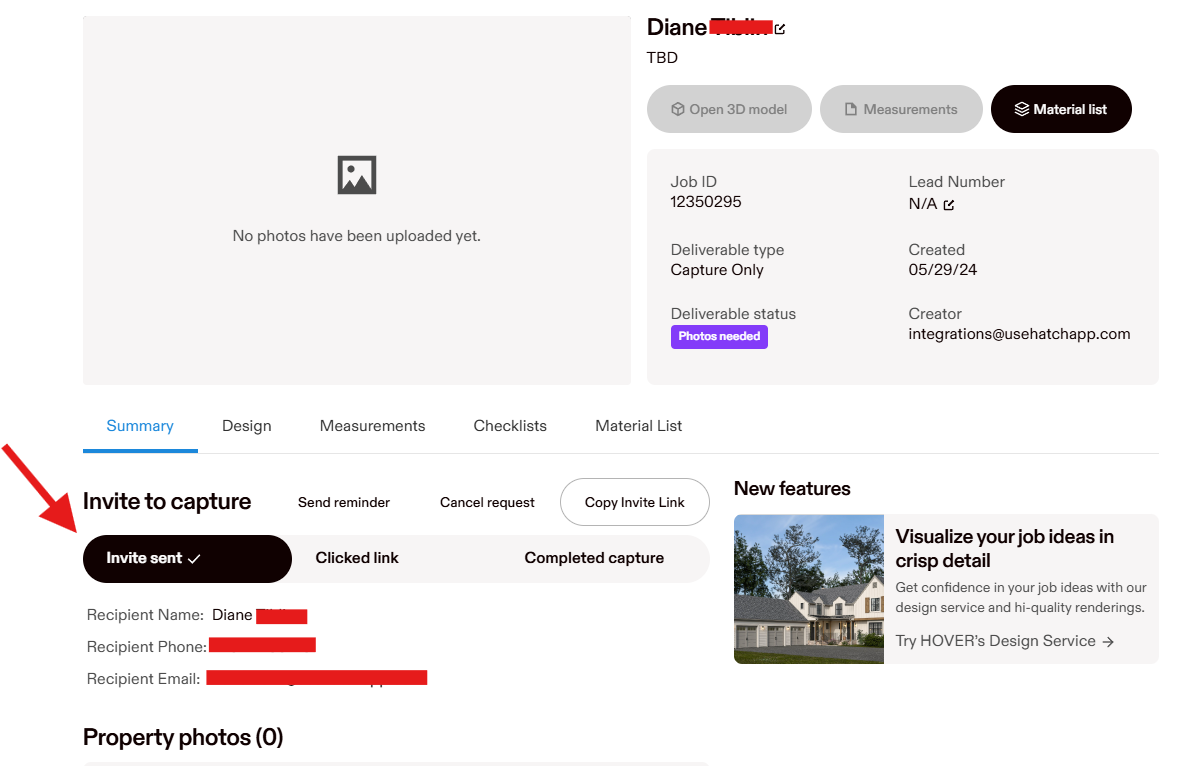Cancel the capture request
Image resolution: width=1190 pixels, height=766 pixels.
(487, 502)
